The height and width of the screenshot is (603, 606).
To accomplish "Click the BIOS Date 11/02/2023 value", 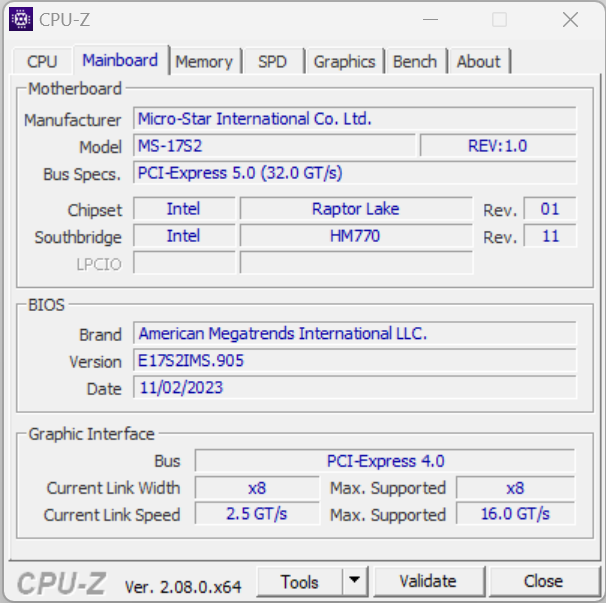I will point(354,387).
